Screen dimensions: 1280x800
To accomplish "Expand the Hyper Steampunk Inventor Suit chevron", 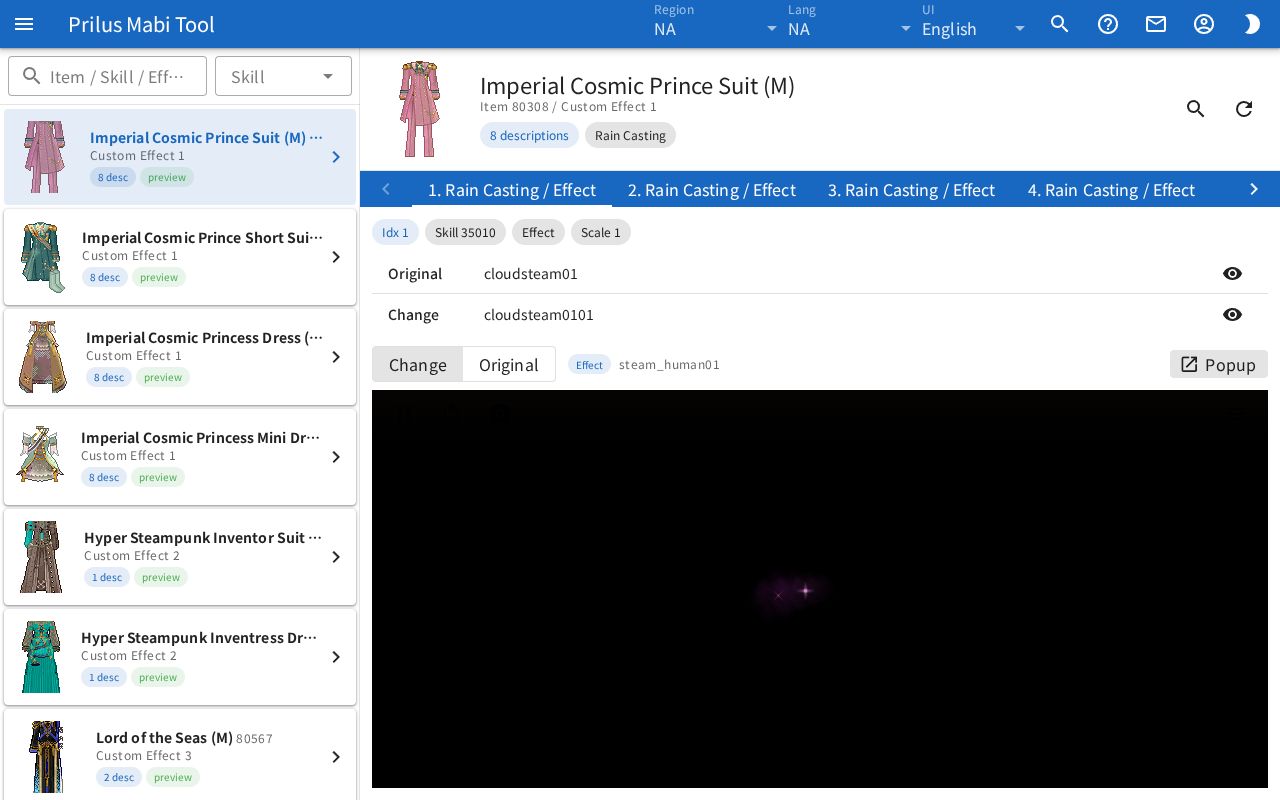I will point(336,557).
